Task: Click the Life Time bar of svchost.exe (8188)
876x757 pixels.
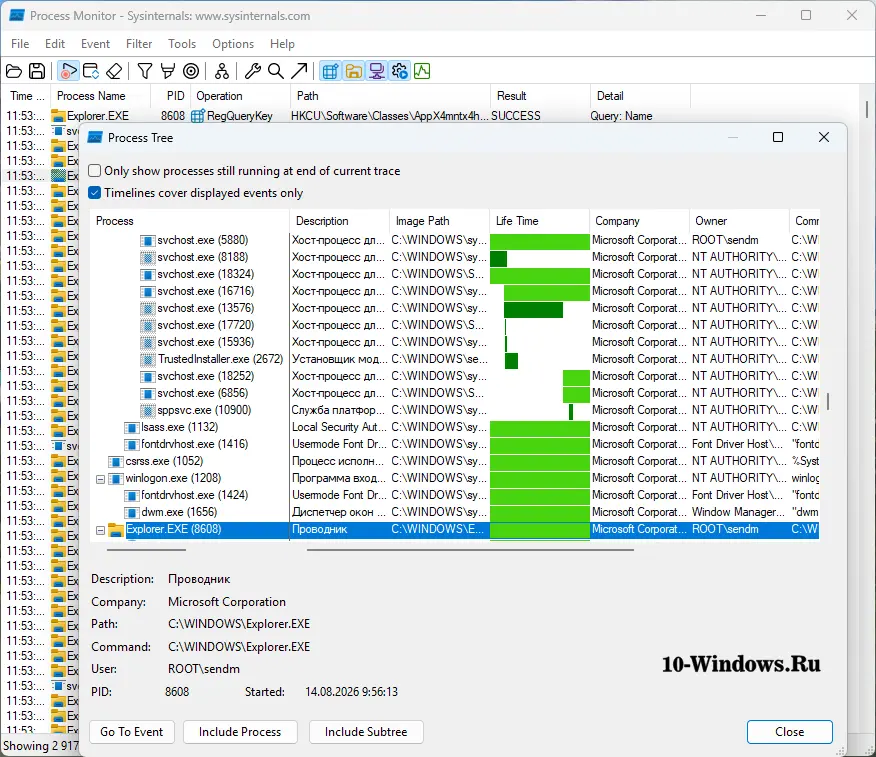Action: tap(498, 258)
